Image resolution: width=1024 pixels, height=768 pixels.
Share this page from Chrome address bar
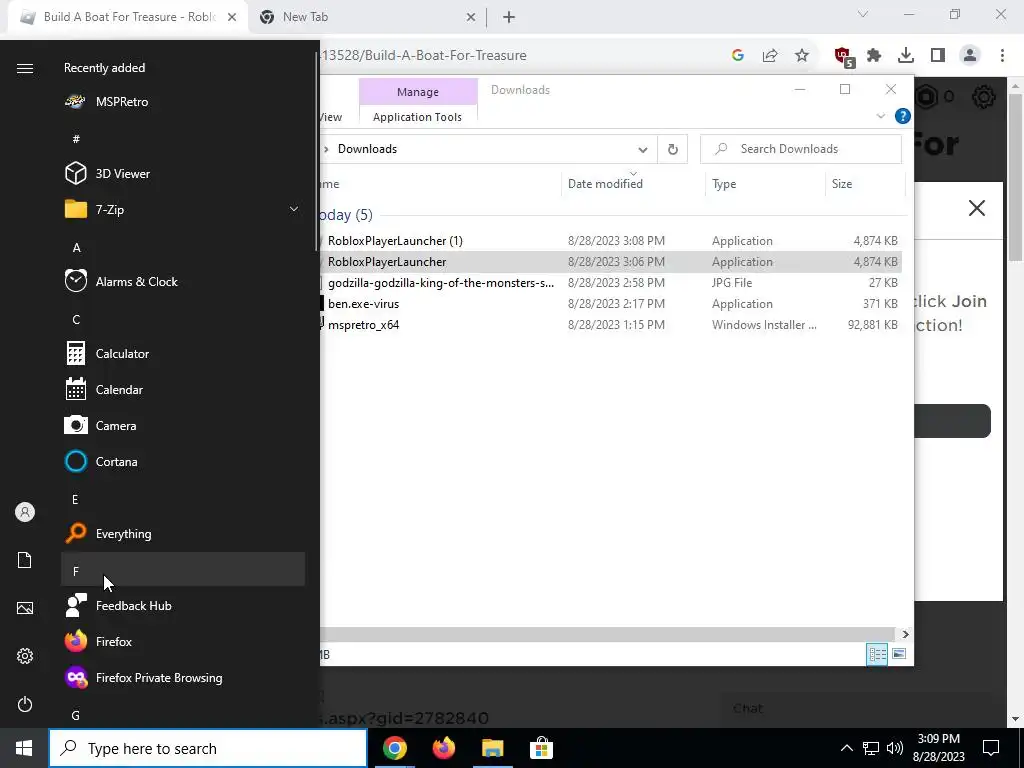[x=770, y=56]
